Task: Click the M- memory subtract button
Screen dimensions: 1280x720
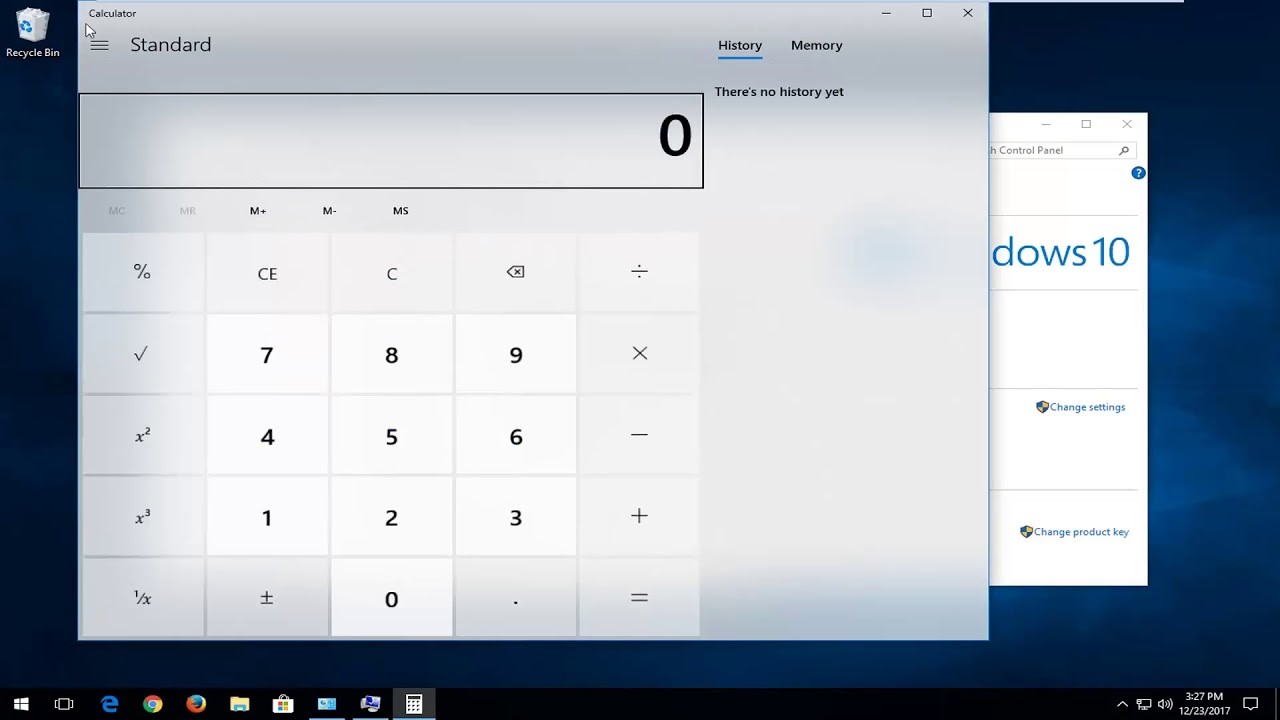Action: pyautogui.click(x=329, y=211)
